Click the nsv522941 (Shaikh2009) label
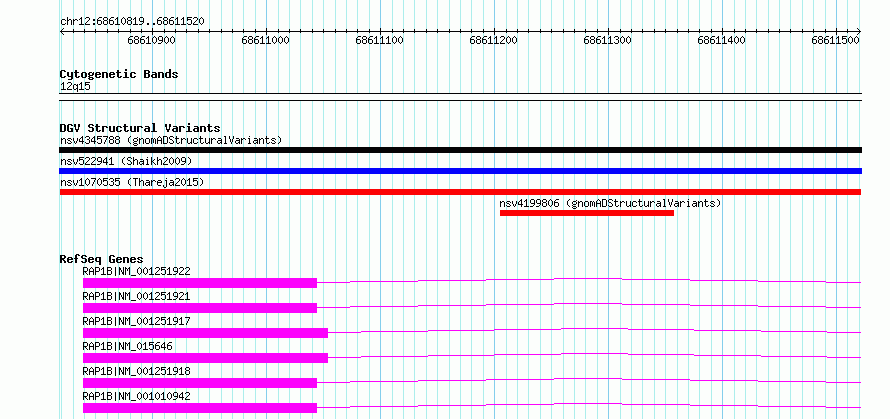This screenshot has width=890, height=419. (126, 161)
